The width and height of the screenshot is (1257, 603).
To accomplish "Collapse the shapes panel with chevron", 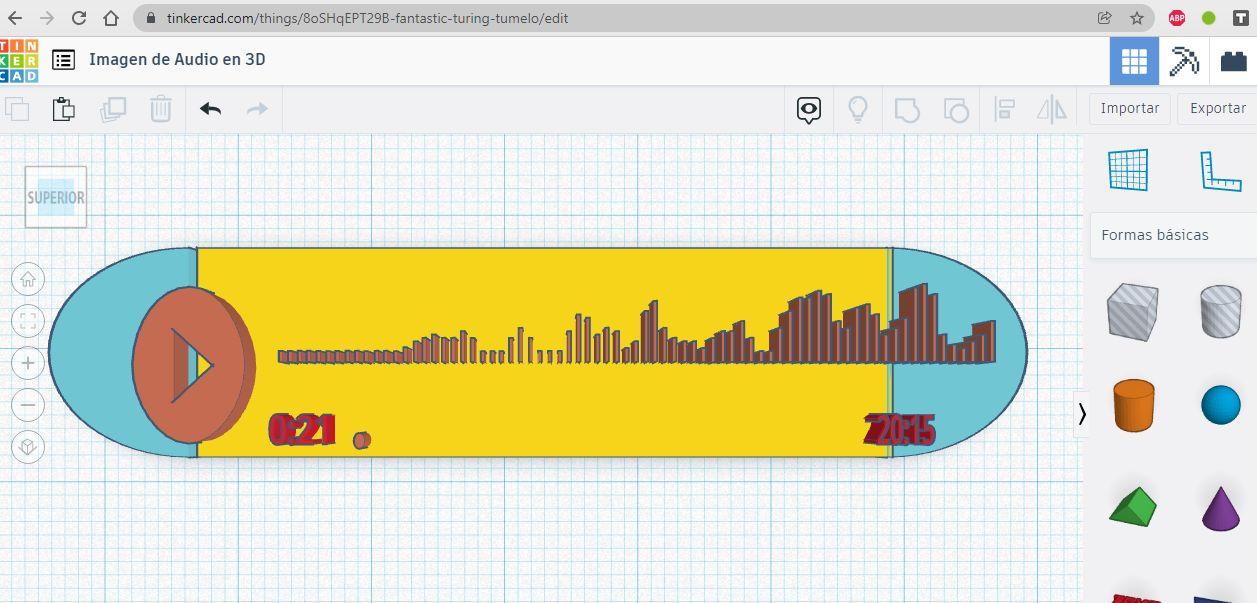I will tap(1081, 413).
